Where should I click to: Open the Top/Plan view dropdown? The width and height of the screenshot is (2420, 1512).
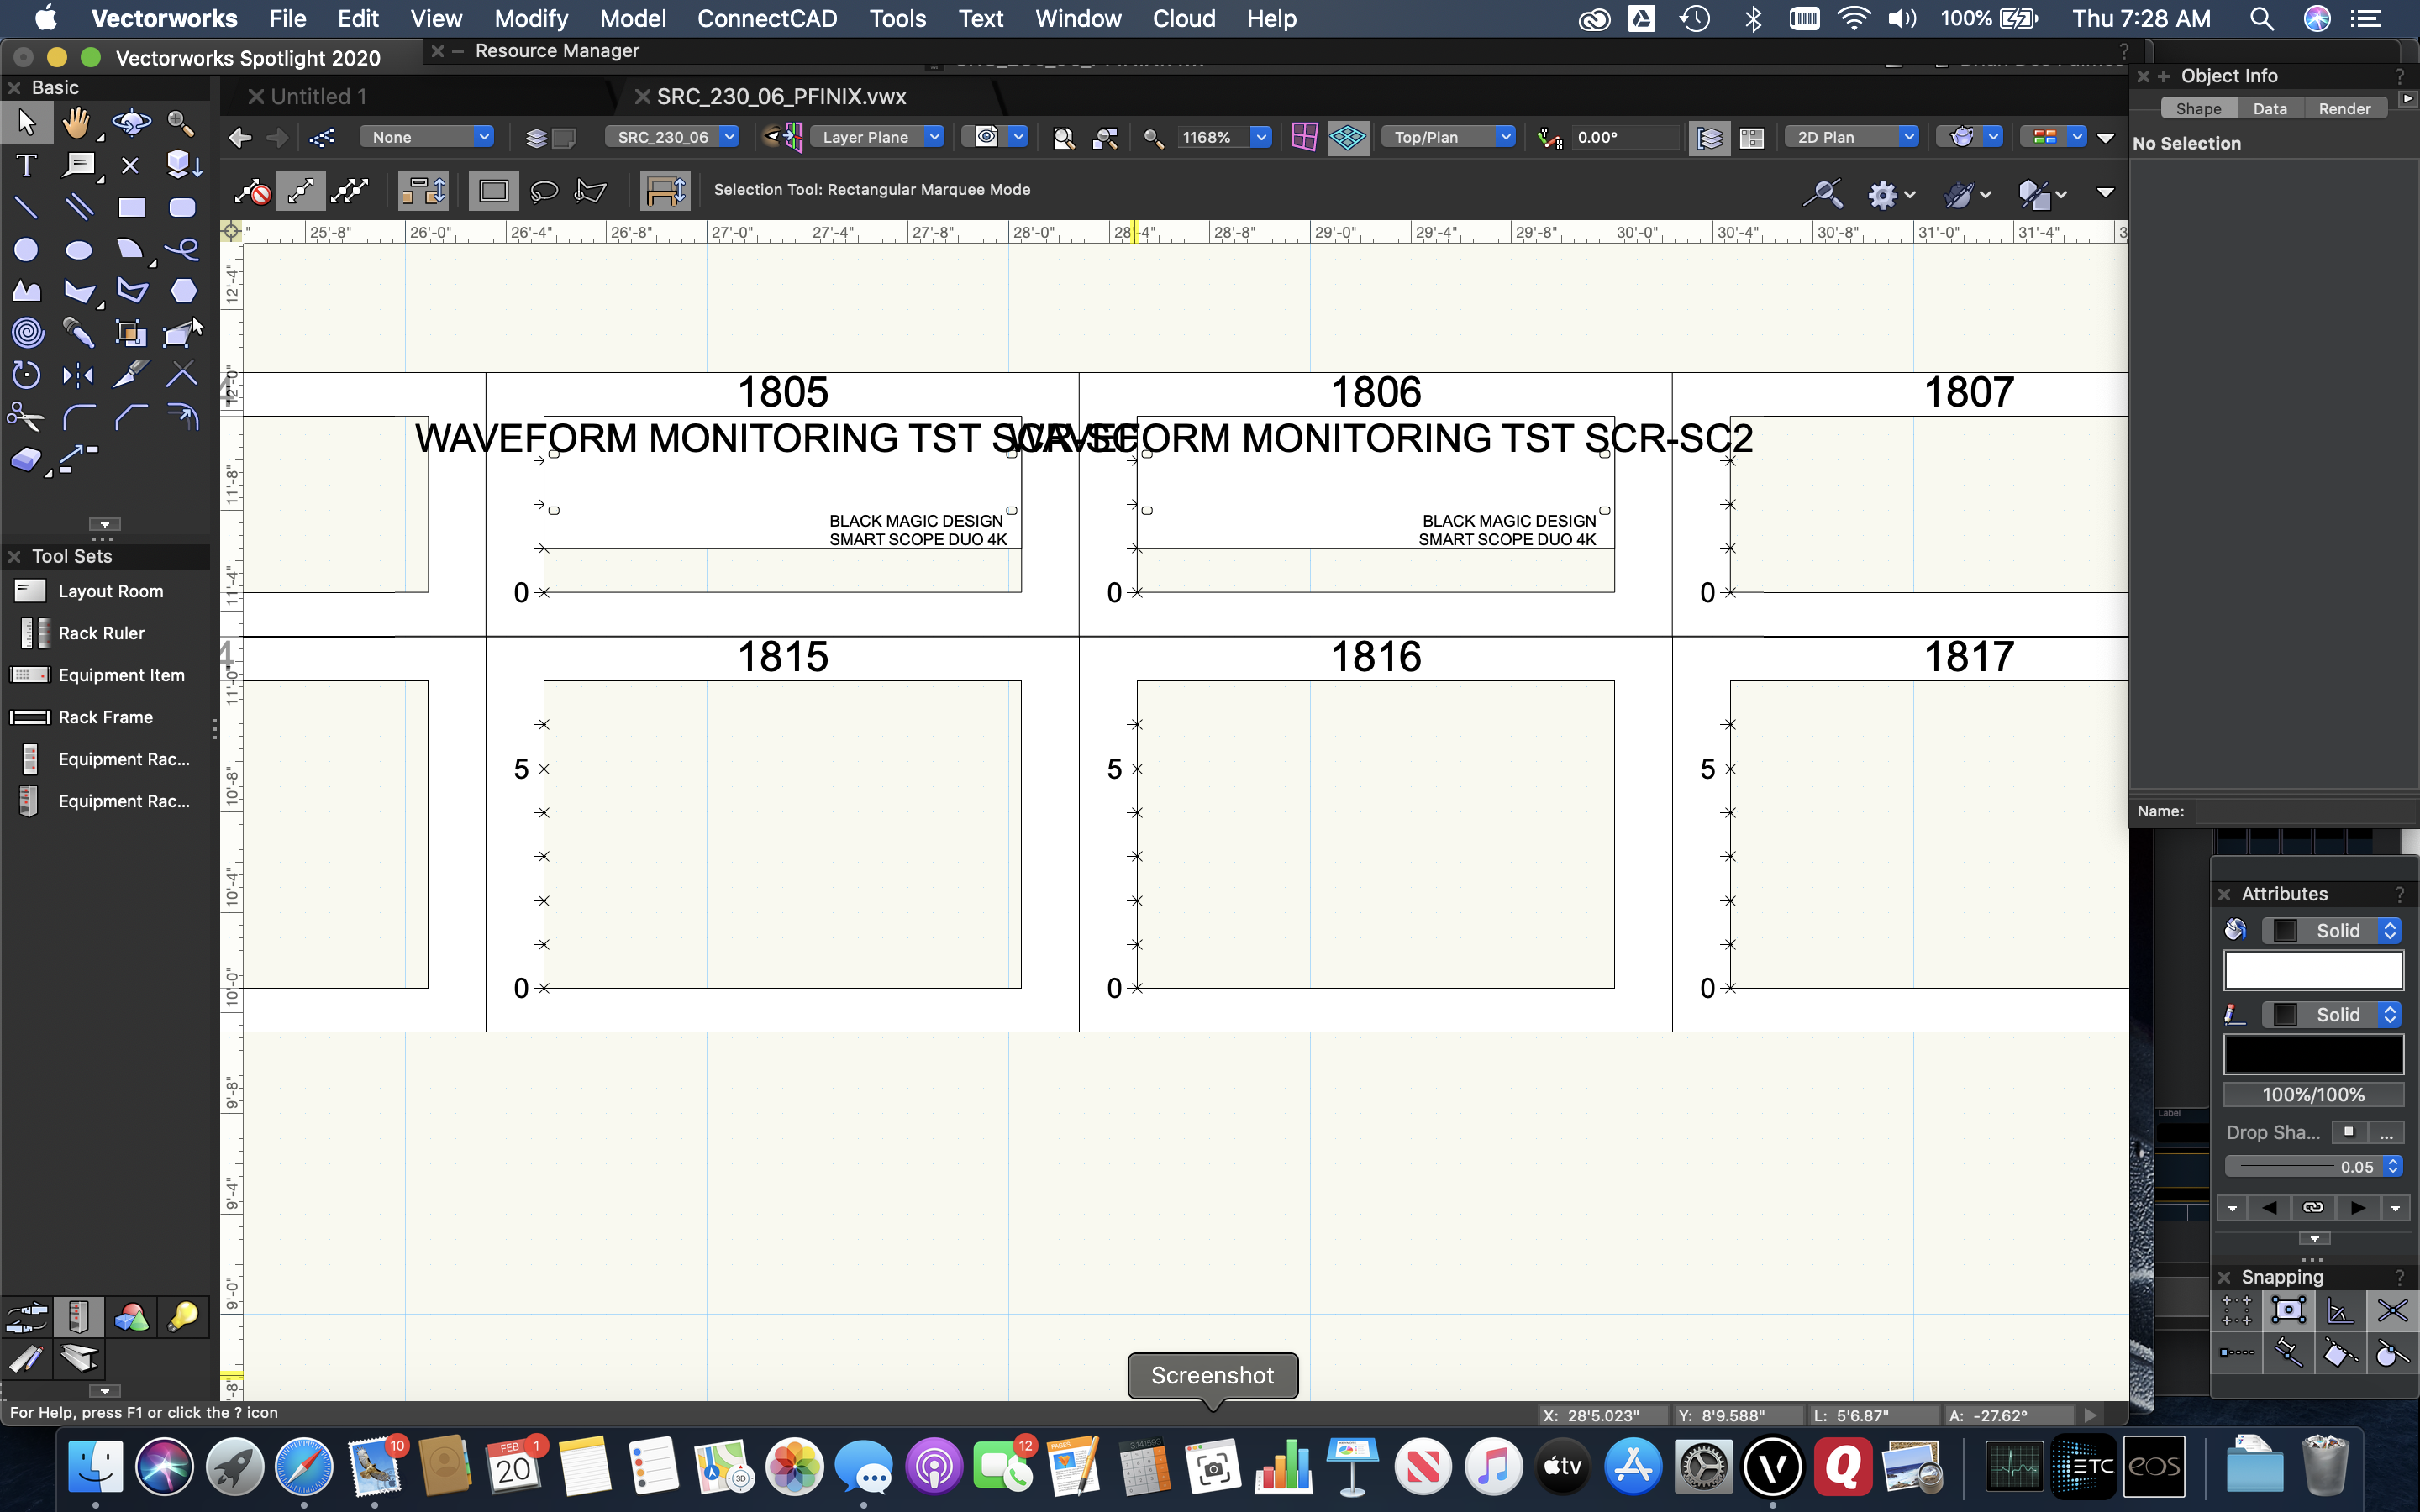pos(1449,136)
